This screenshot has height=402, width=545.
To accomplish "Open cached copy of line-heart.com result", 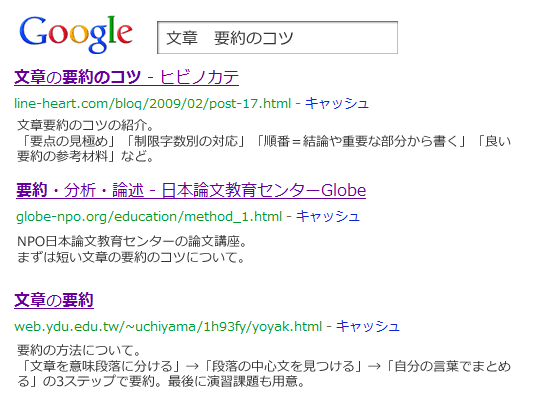I will click(337, 103).
